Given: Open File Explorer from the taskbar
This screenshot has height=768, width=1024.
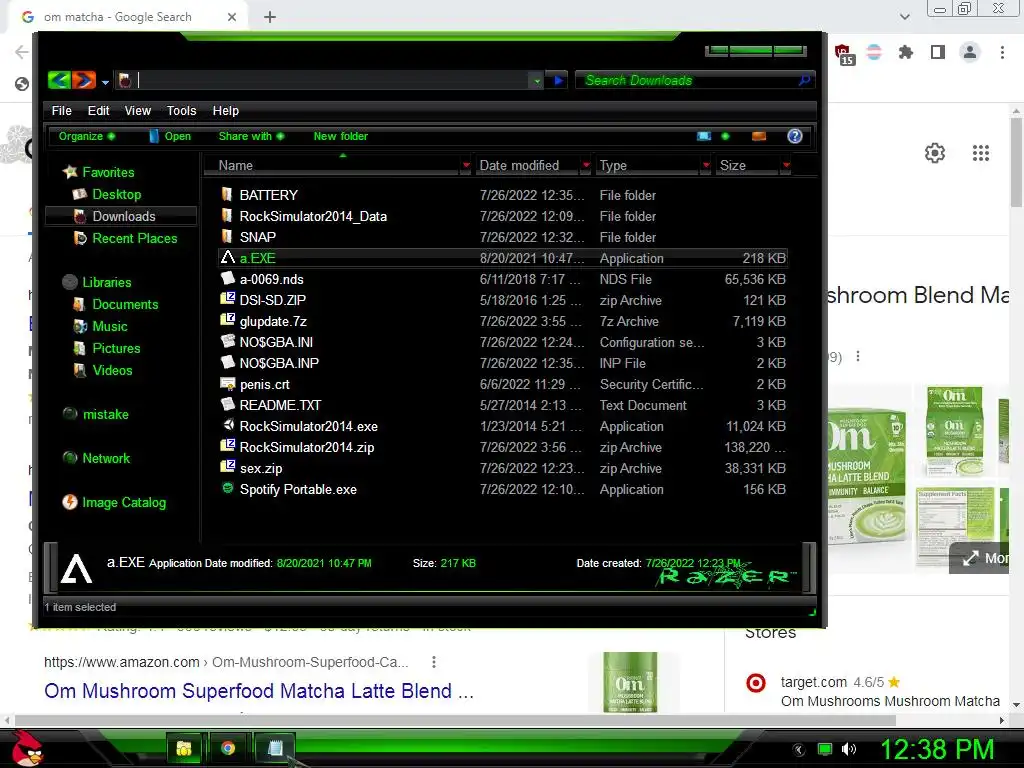Looking at the screenshot, I should 184,748.
